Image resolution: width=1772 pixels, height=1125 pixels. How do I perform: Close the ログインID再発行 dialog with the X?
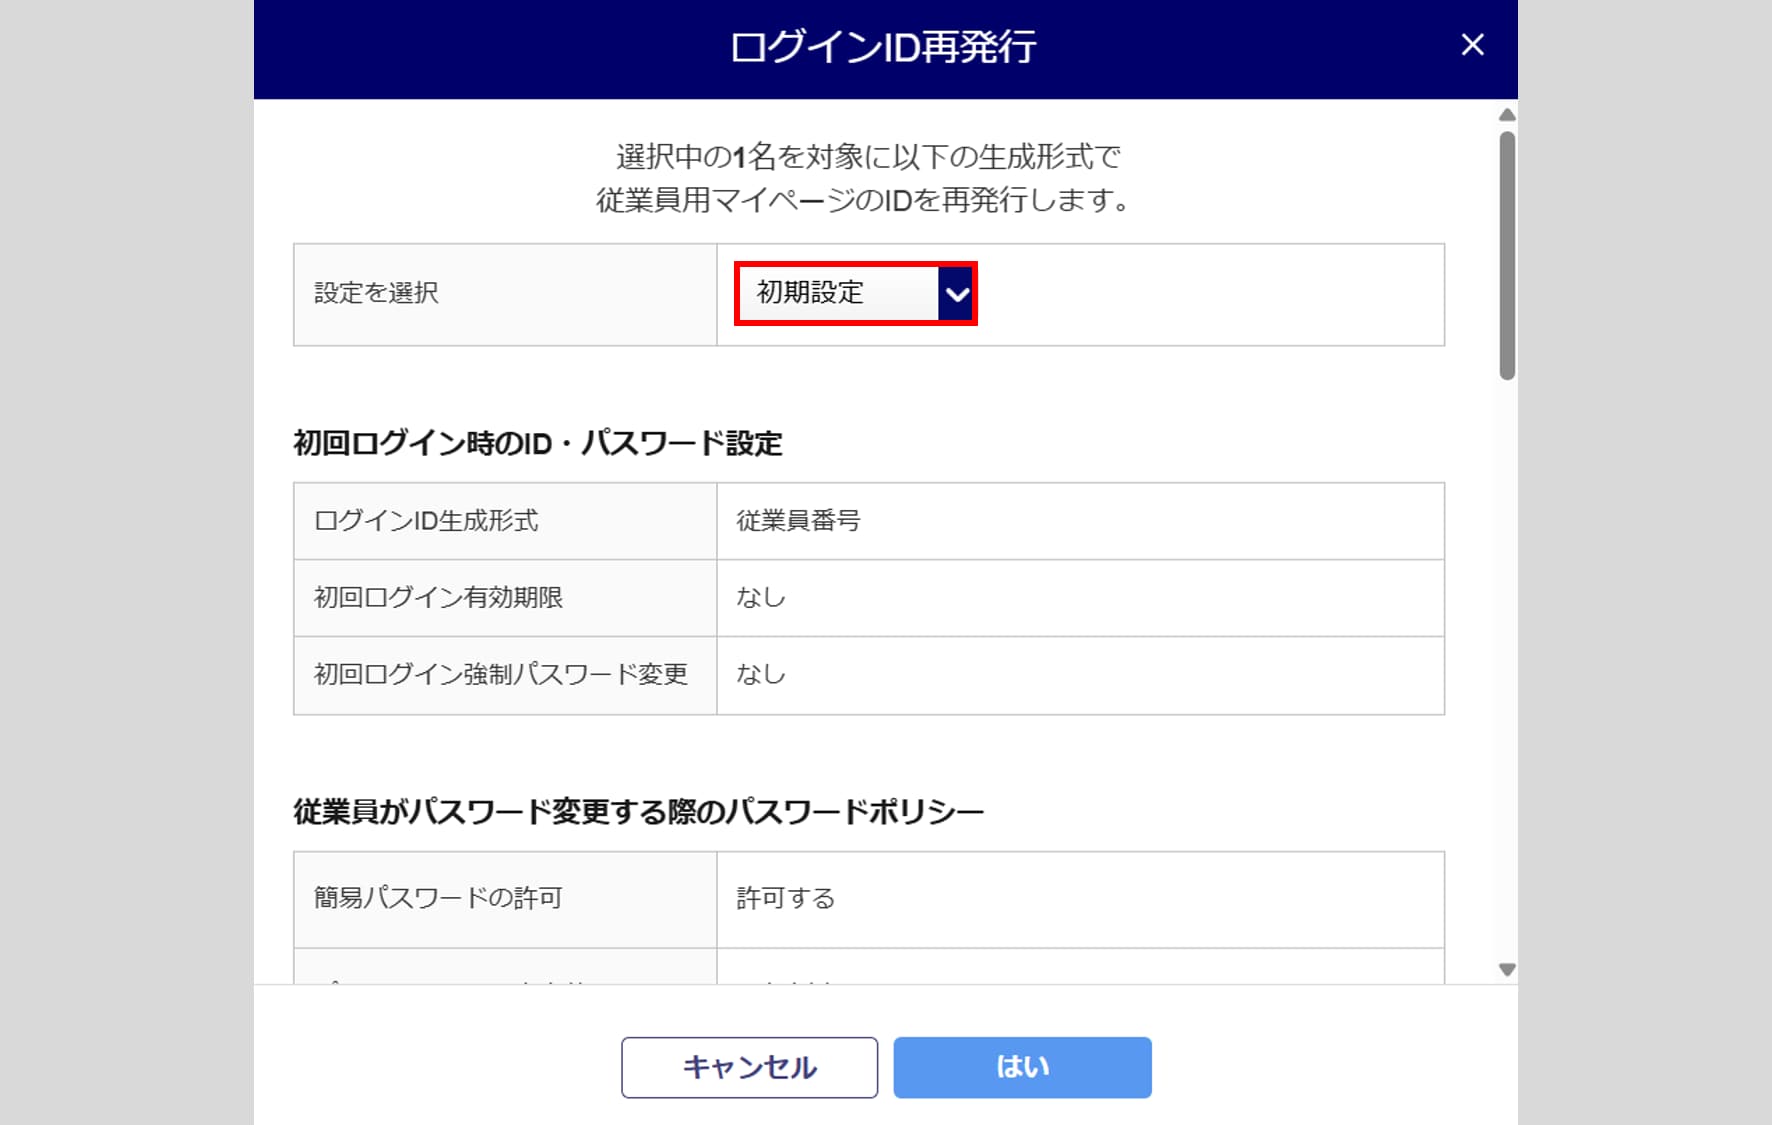[1472, 45]
